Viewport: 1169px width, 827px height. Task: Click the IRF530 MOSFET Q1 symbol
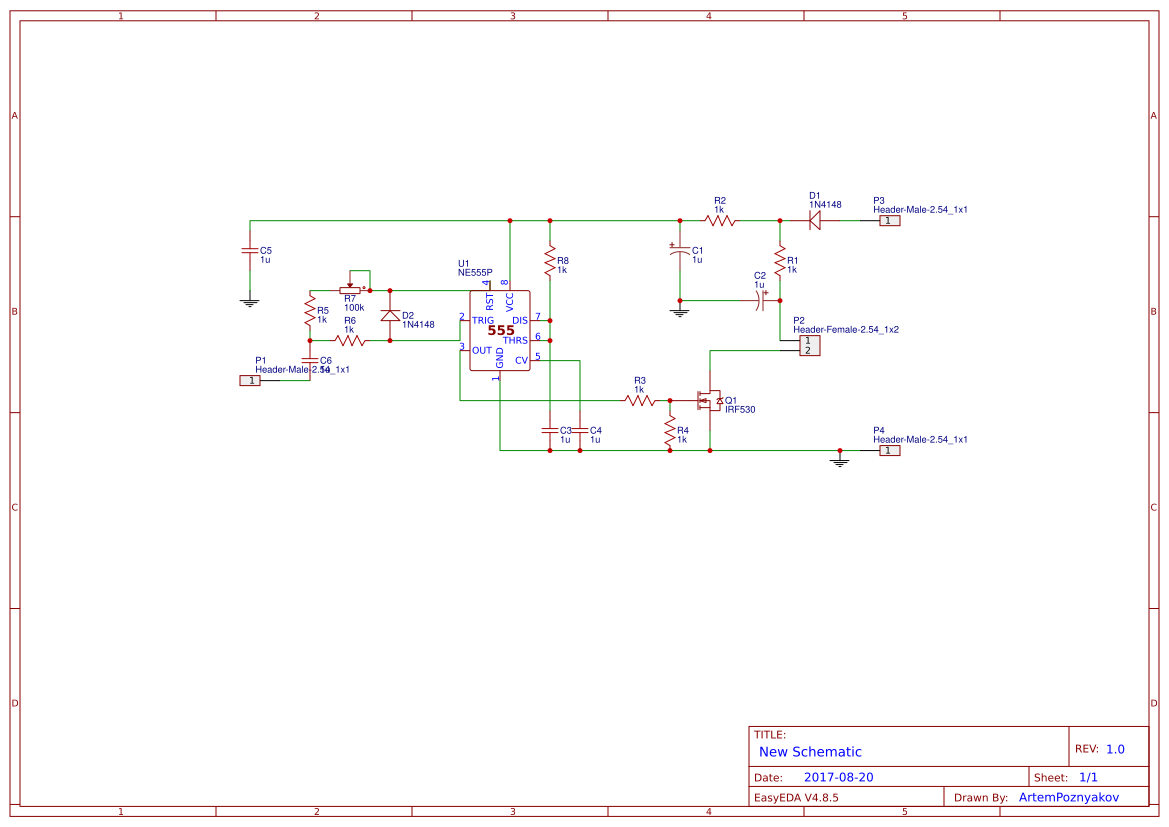point(708,401)
